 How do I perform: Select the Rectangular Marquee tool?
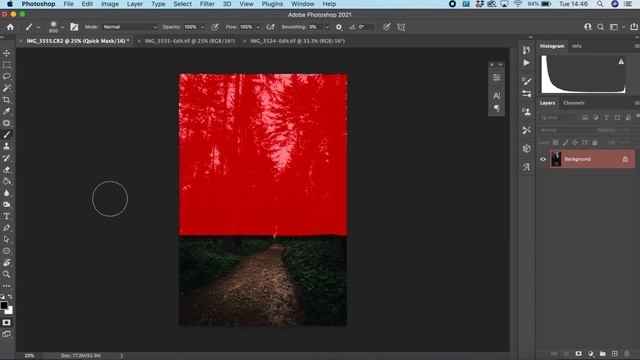click(x=7, y=65)
